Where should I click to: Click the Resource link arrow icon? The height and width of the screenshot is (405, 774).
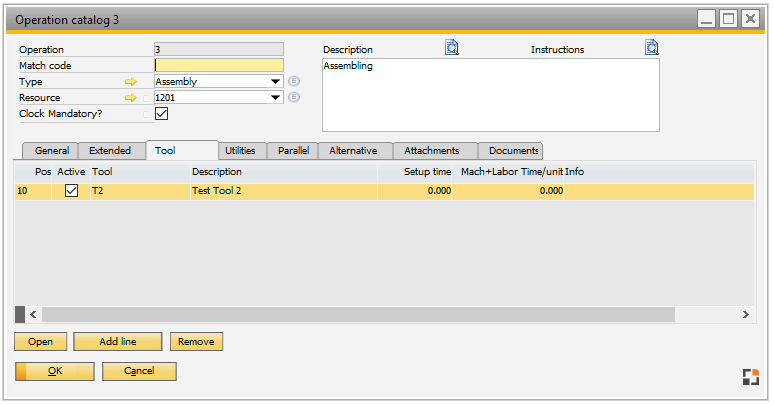pyautogui.click(x=129, y=98)
